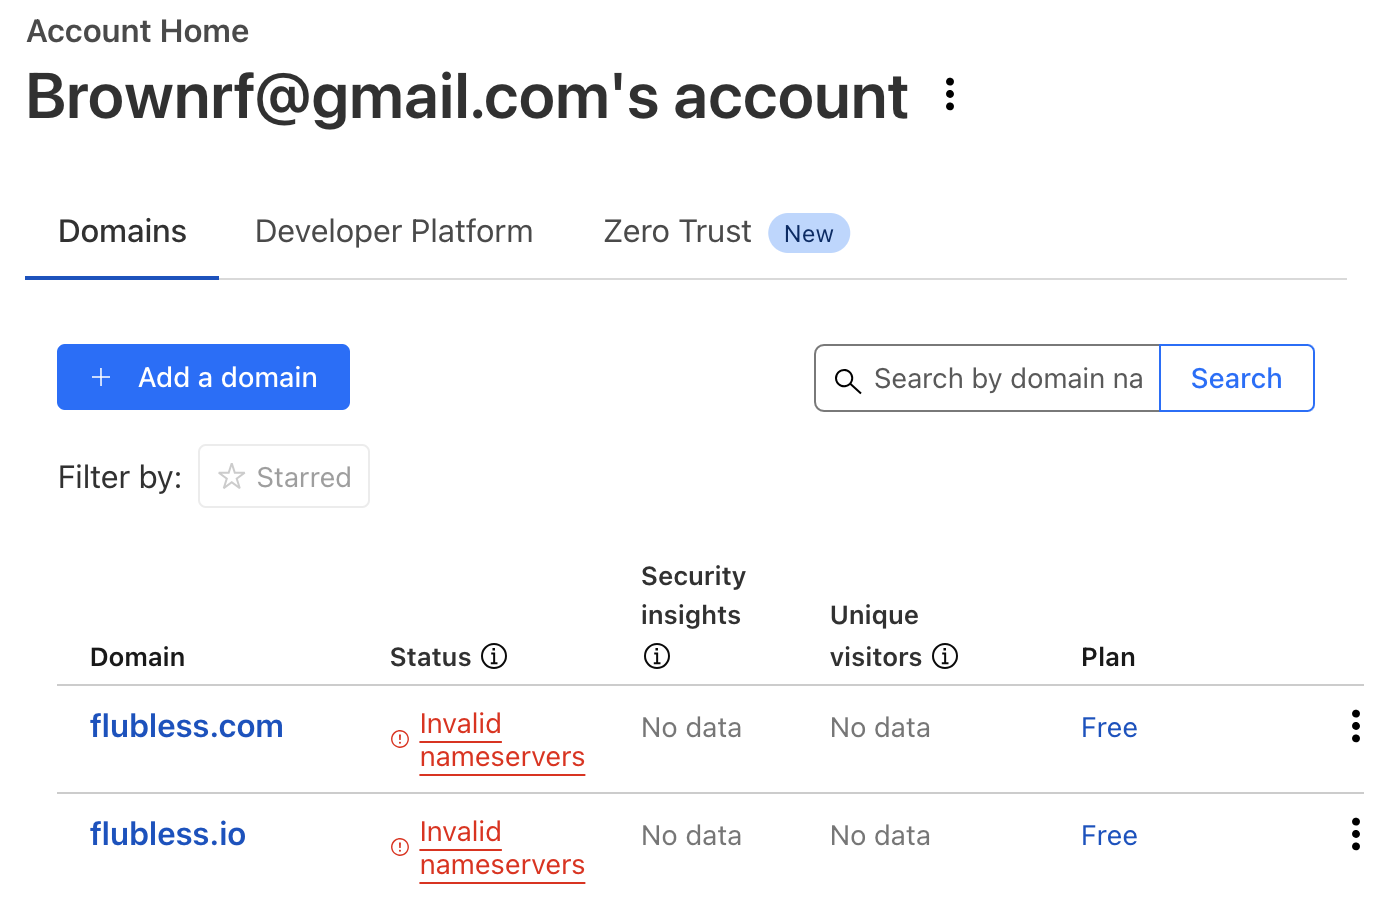Image resolution: width=1390 pixels, height=898 pixels.
Task: Select the Domains tab
Action: pyautogui.click(x=122, y=231)
